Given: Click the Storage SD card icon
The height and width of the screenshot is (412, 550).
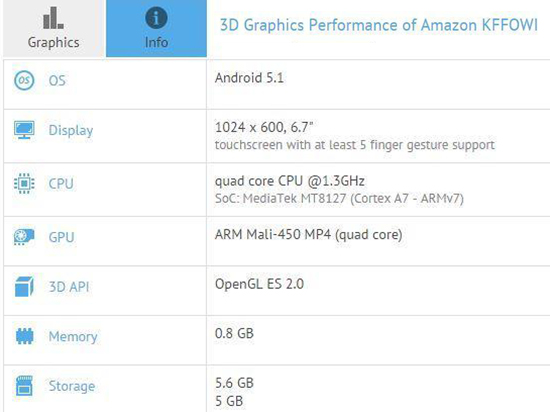Looking at the screenshot, I should (x=24, y=386).
